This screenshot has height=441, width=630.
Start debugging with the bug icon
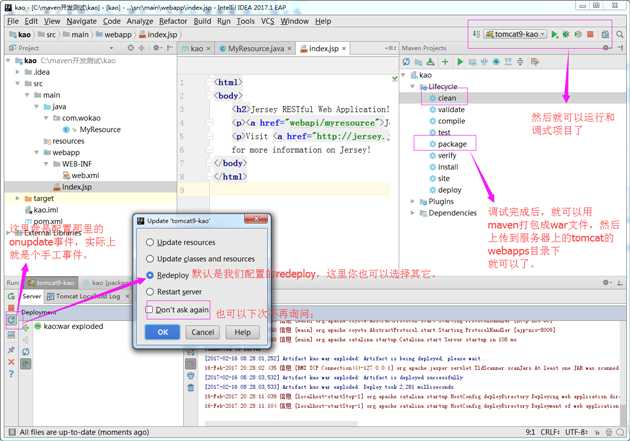click(566, 35)
